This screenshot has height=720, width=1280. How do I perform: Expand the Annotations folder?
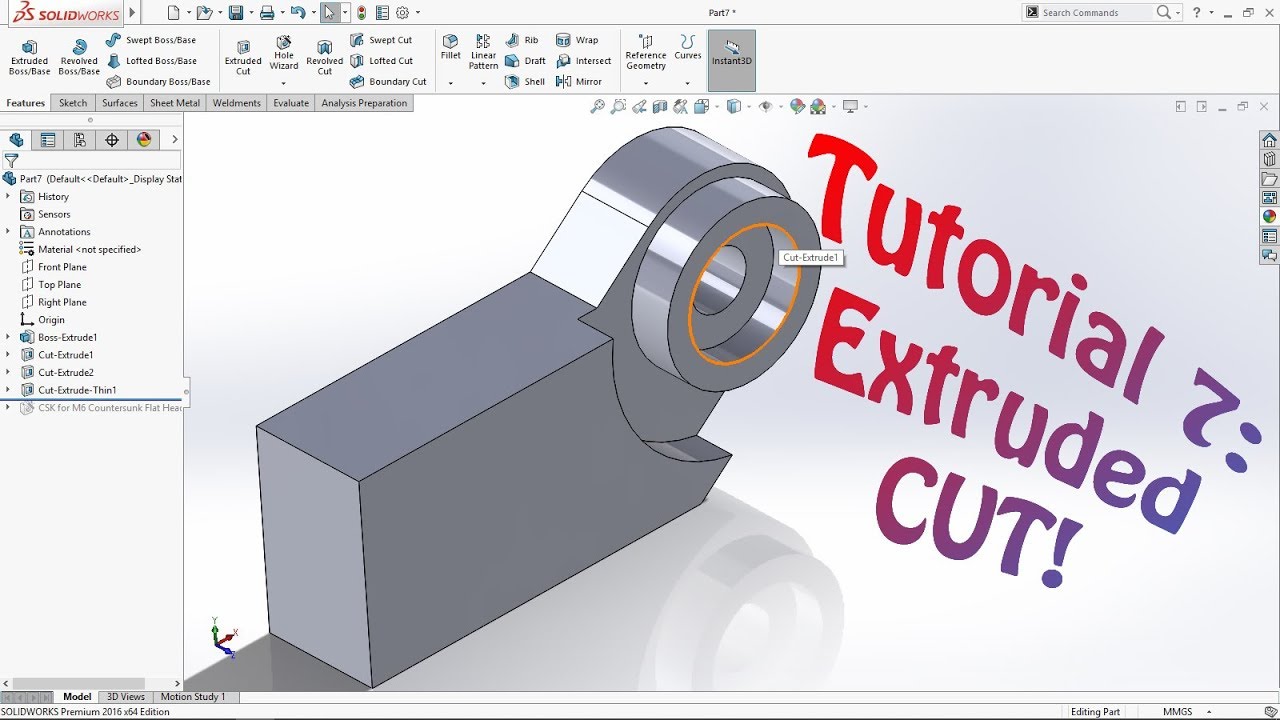pos(8,232)
